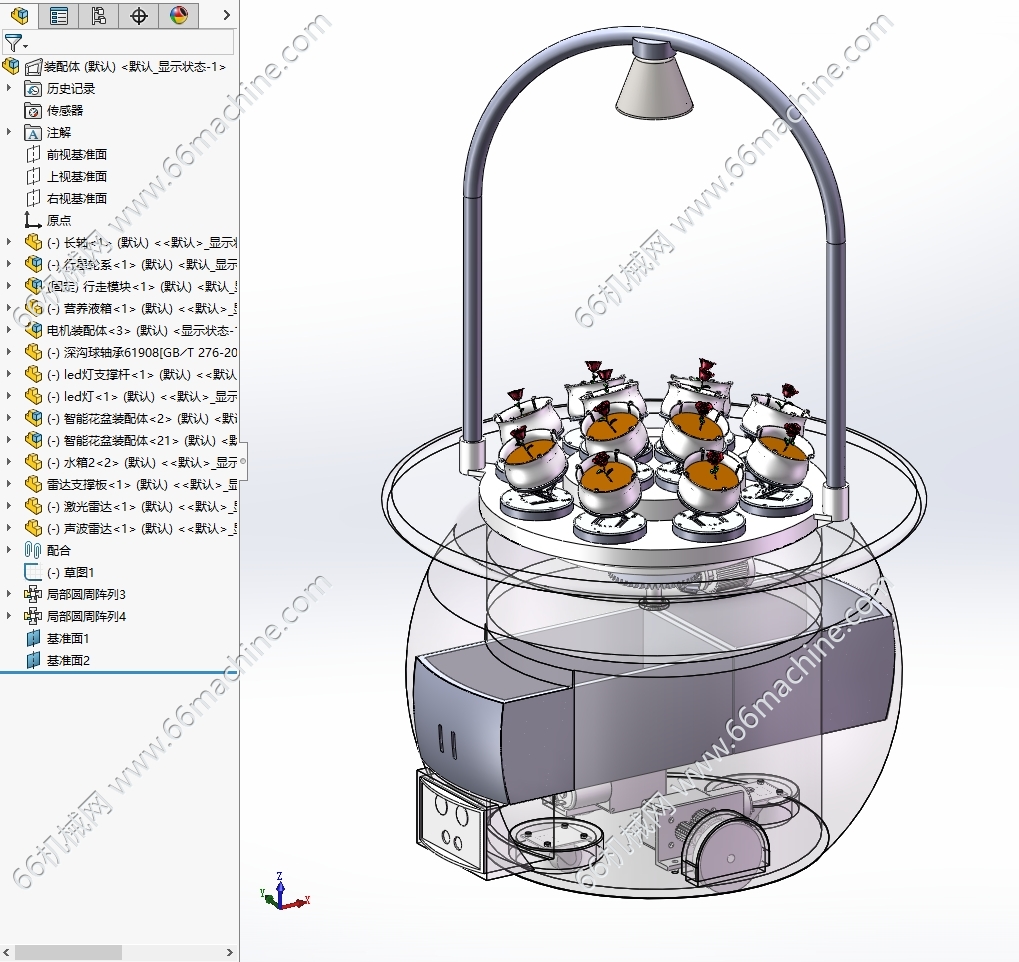
Task: Select the 行星轮系<1> subassembly row text
Action: (142, 265)
